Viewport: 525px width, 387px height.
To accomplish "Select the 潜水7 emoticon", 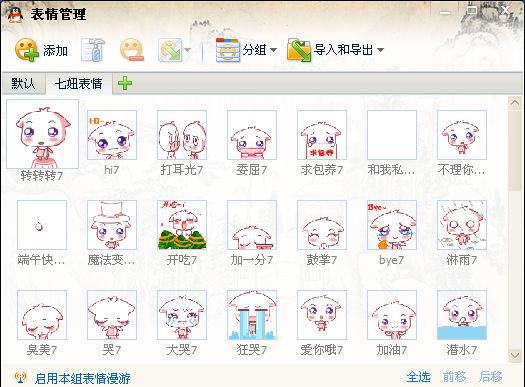I will point(462,315).
